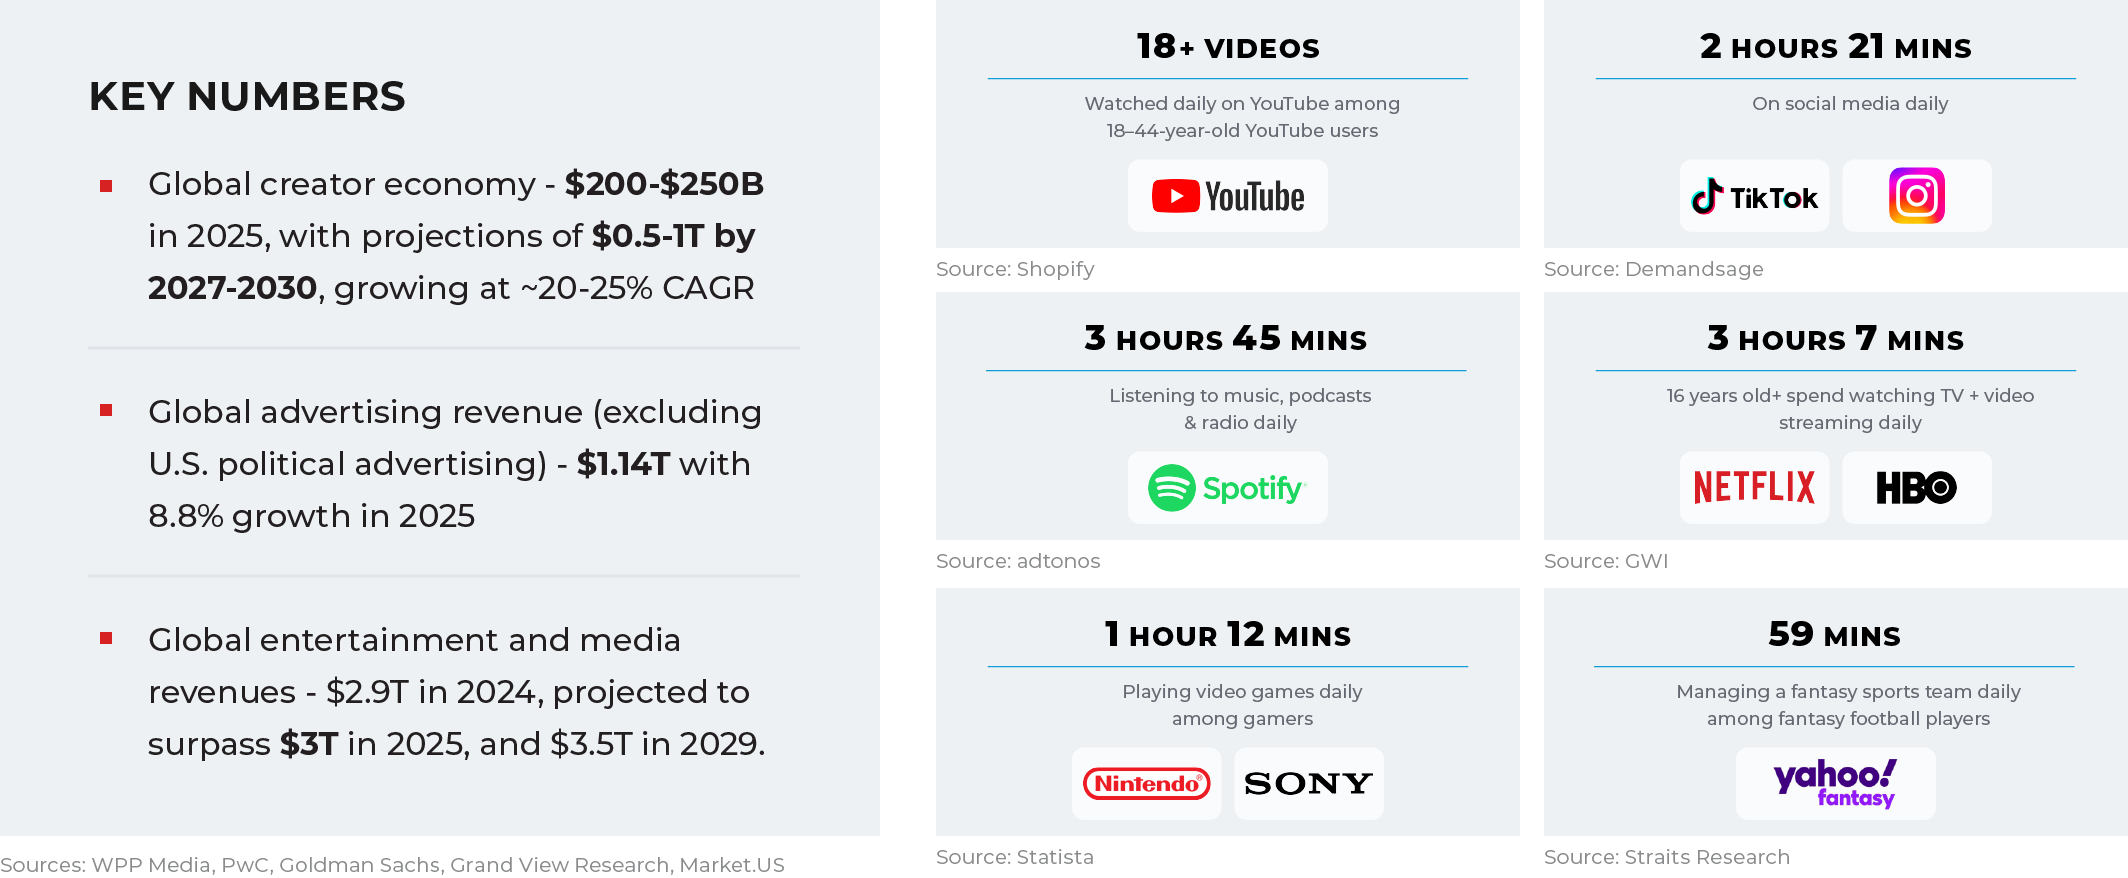
Task: Click the '59 MINS' stat heading
Action: (x=1834, y=635)
